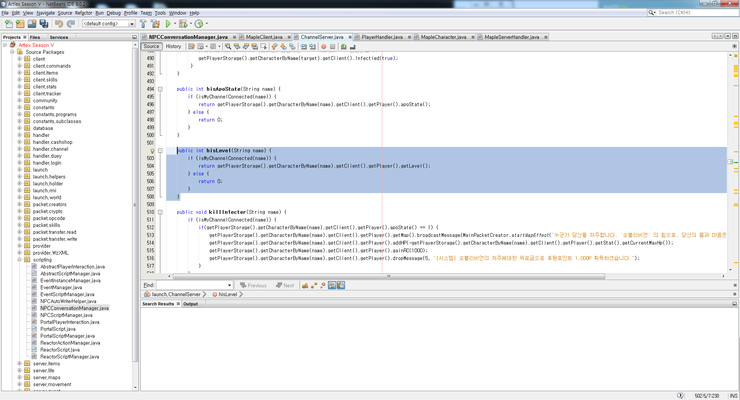This screenshot has height=400, width=740.
Task: Click the New File toolbar icon
Action: pyautogui.click(x=9, y=24)
